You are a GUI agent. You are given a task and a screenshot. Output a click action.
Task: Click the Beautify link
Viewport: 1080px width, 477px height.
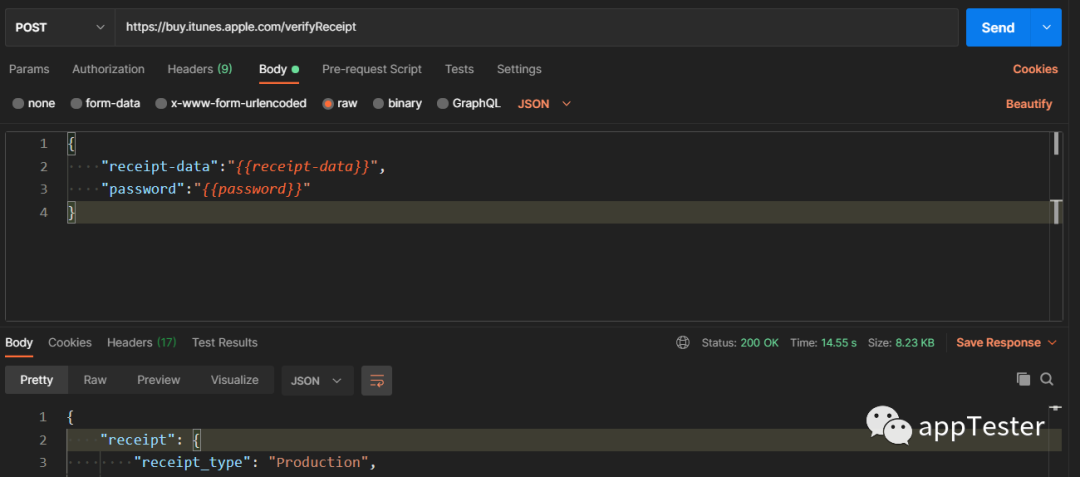tap(1028, 104)
